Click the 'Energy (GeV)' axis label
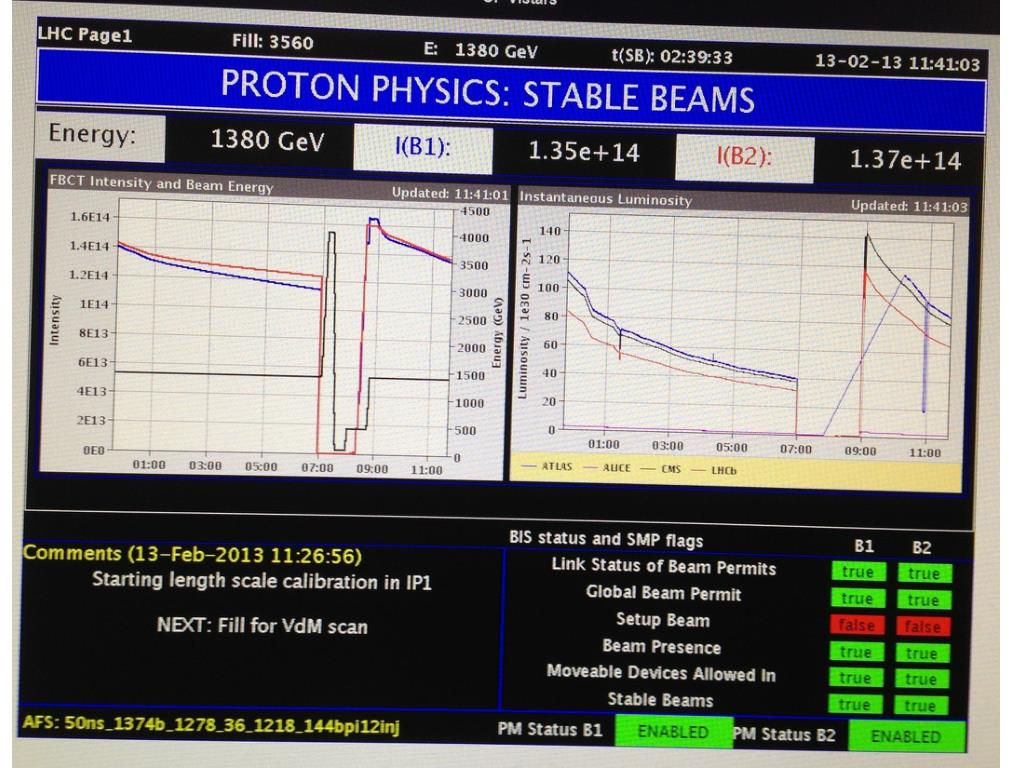Image resolution: width=1024 pixels, height=768 pixels. click(x=498, y=332)
